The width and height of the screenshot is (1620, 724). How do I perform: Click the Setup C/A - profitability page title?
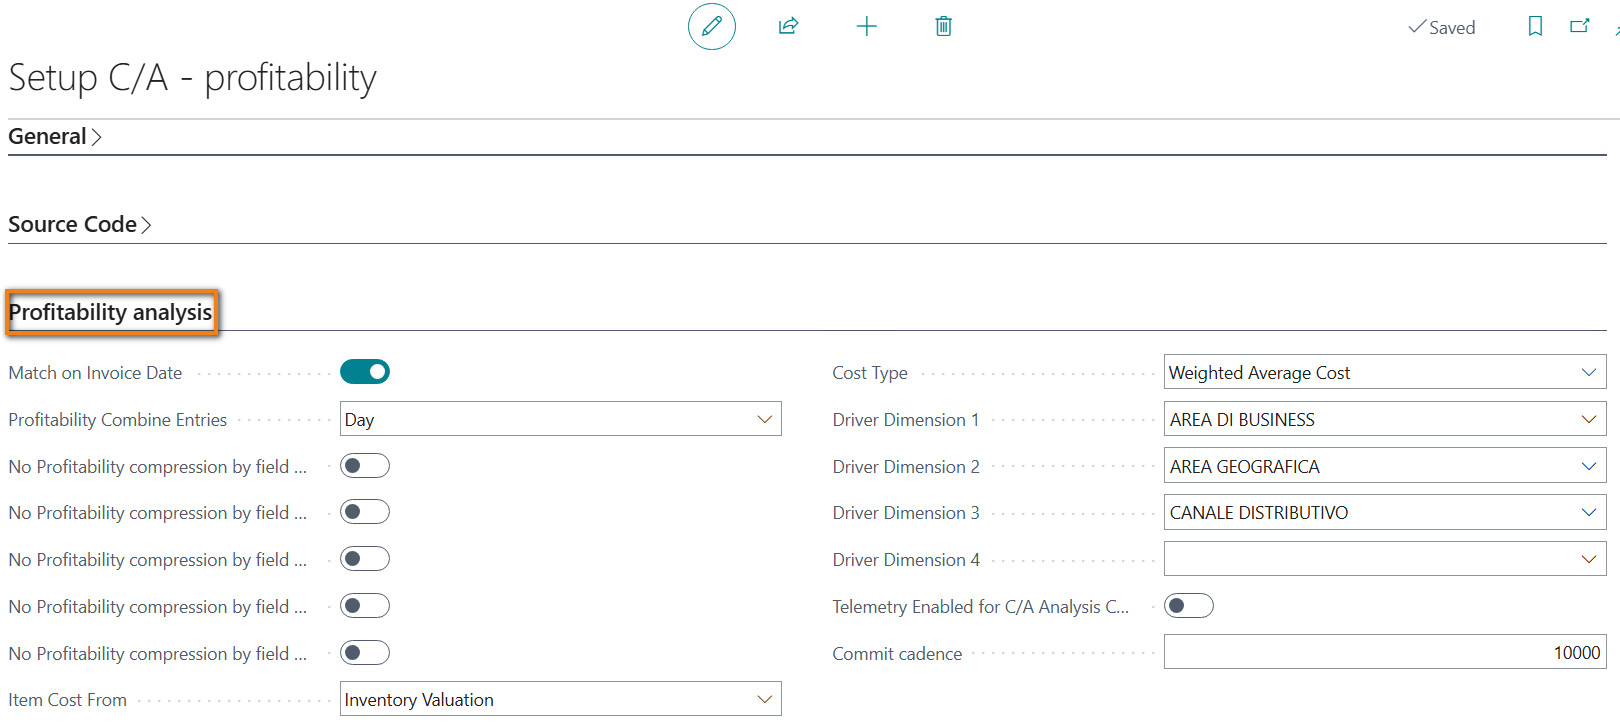[x=192, y=78]
